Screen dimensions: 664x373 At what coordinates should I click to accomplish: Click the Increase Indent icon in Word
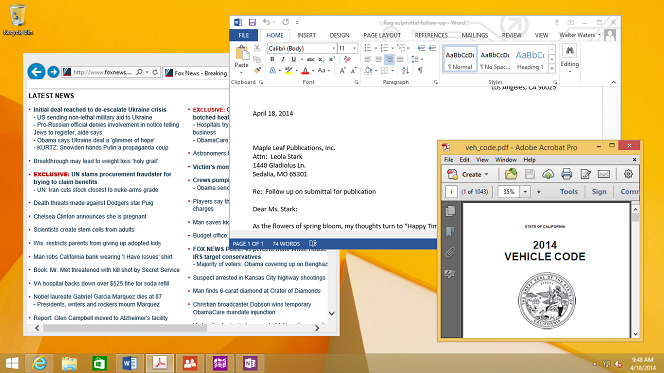tap(432, 48)
